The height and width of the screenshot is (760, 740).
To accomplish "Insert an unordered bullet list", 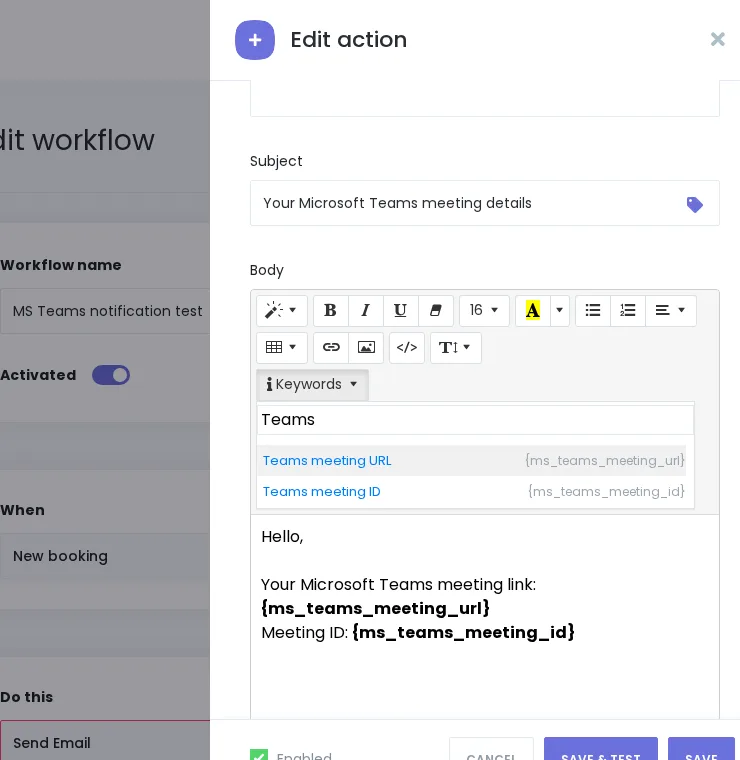I will (593, 310).
